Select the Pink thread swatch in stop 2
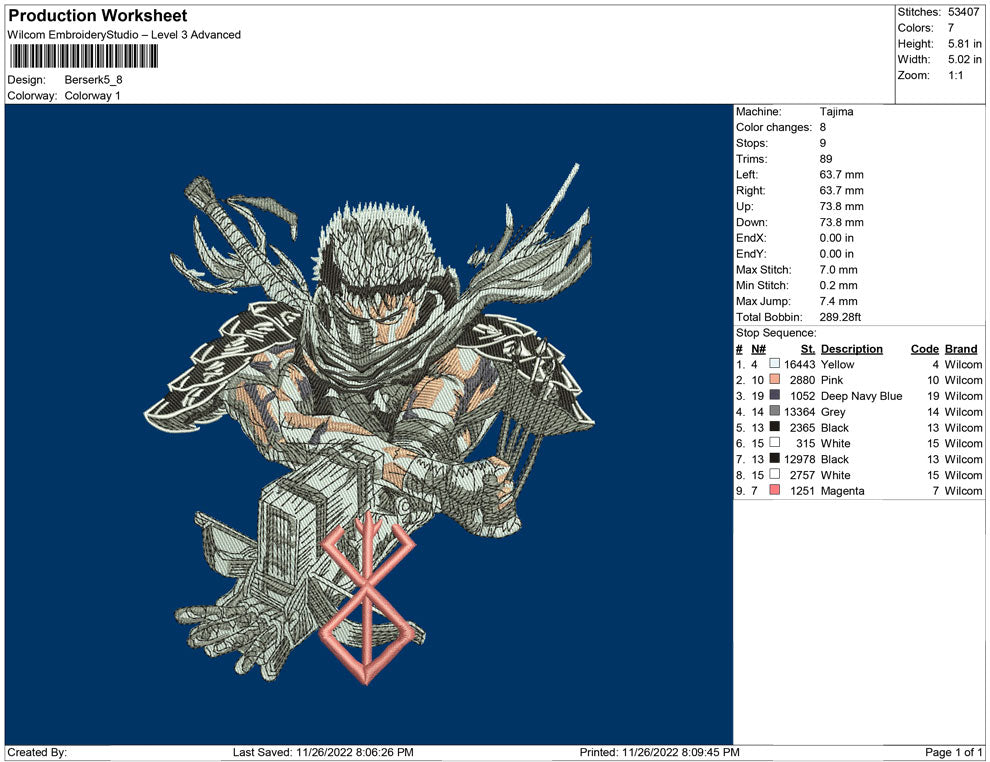The width and height of the screenshot is (990, 762). point(775,381)
